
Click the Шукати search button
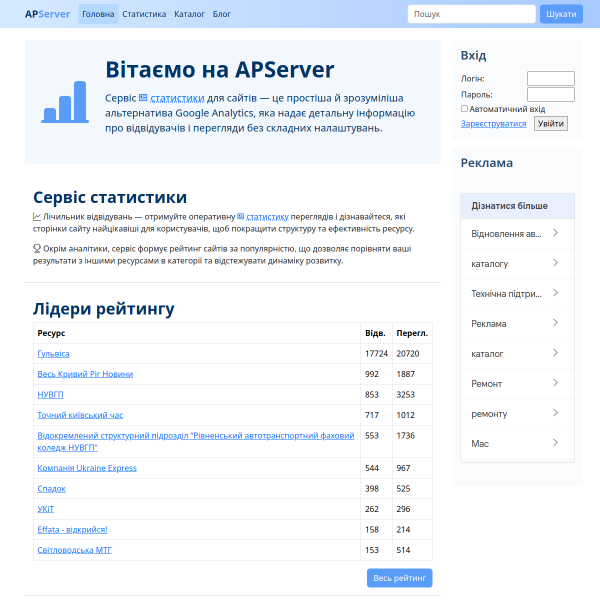pyautogui.click(x=561, y=14)
